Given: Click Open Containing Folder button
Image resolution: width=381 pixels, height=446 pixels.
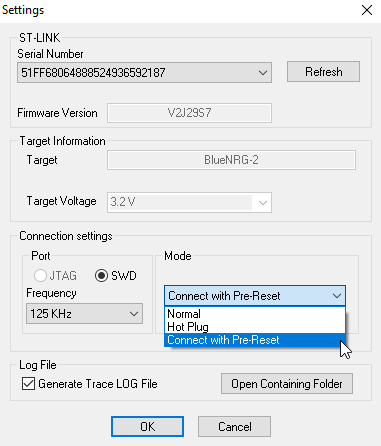Looking at the screenshot, I should (287, 384).
